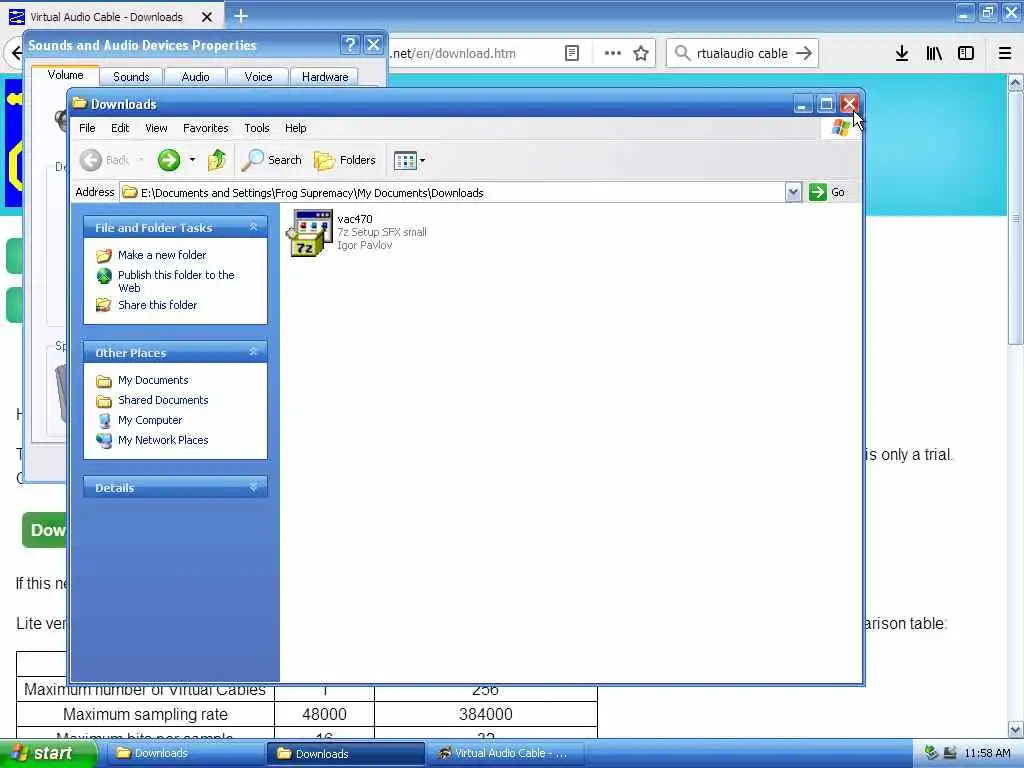Switch to Voice tab in Sounds Properties

pyautogui.click(x=258, y=77)
